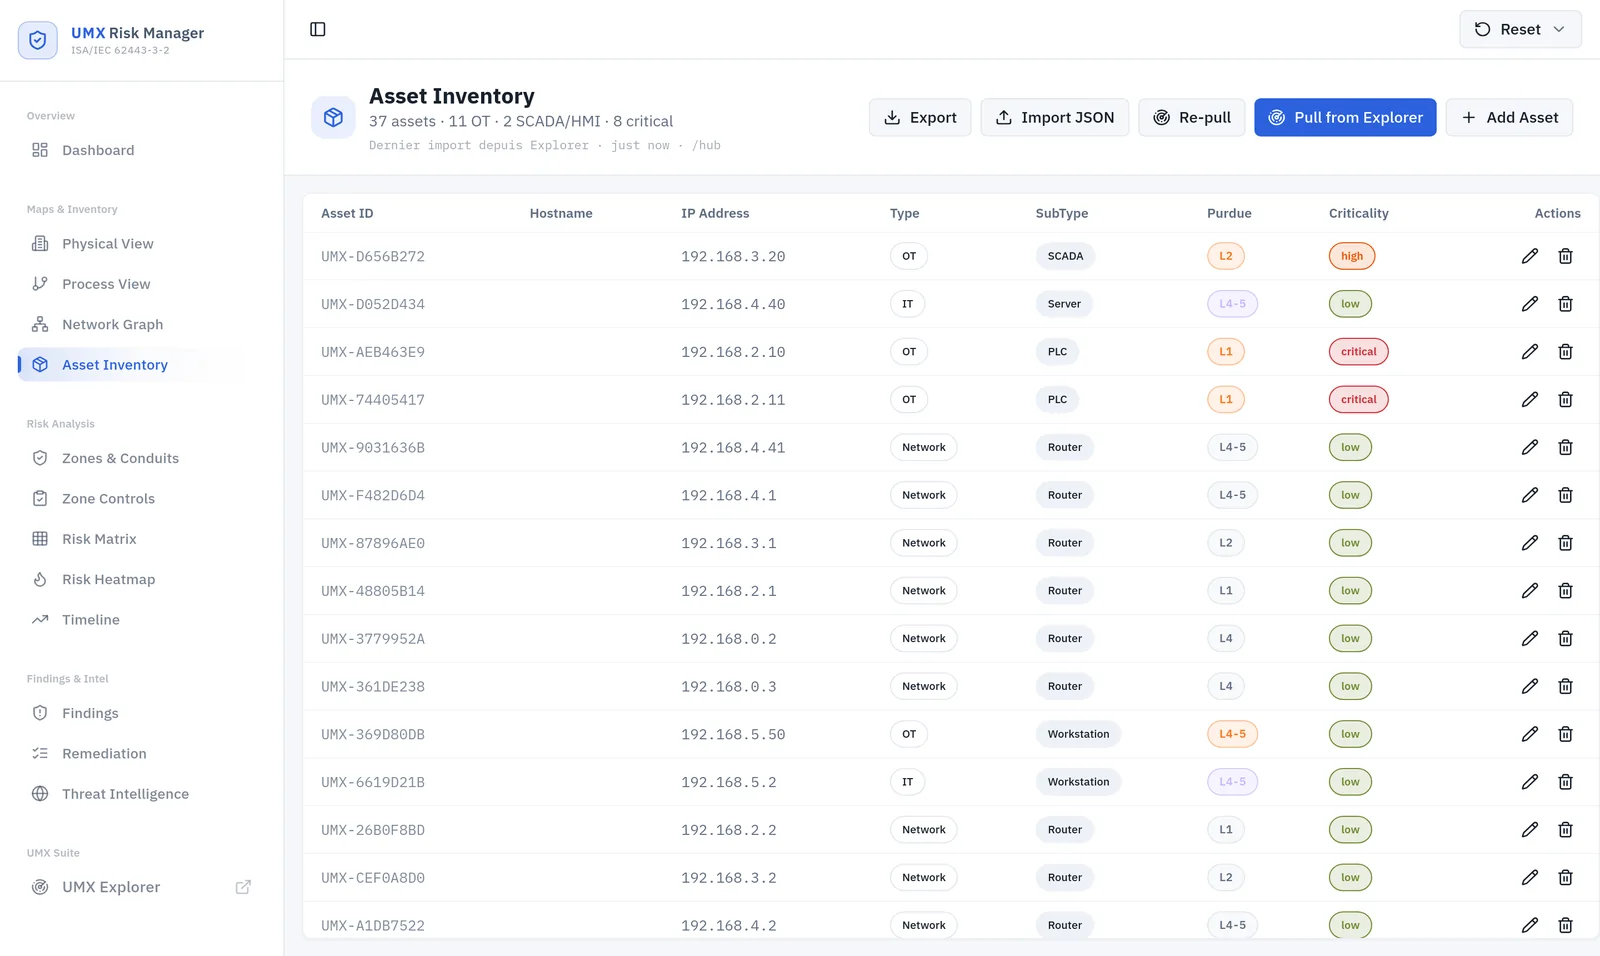Viewport: 1600px width, 956px height.
Task: Click the Server subtype badge
Action: click(x=1064, y=304)
